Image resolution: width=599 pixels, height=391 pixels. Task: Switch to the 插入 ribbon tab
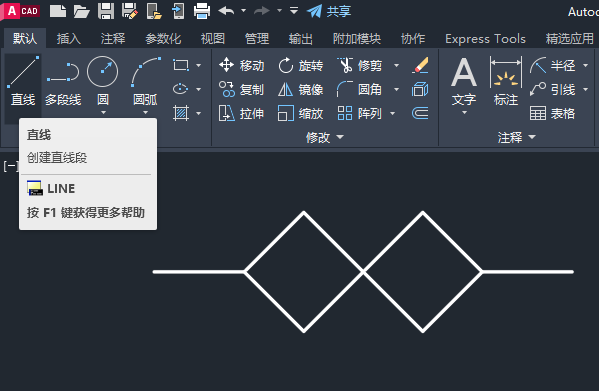[x=69, y=39]
